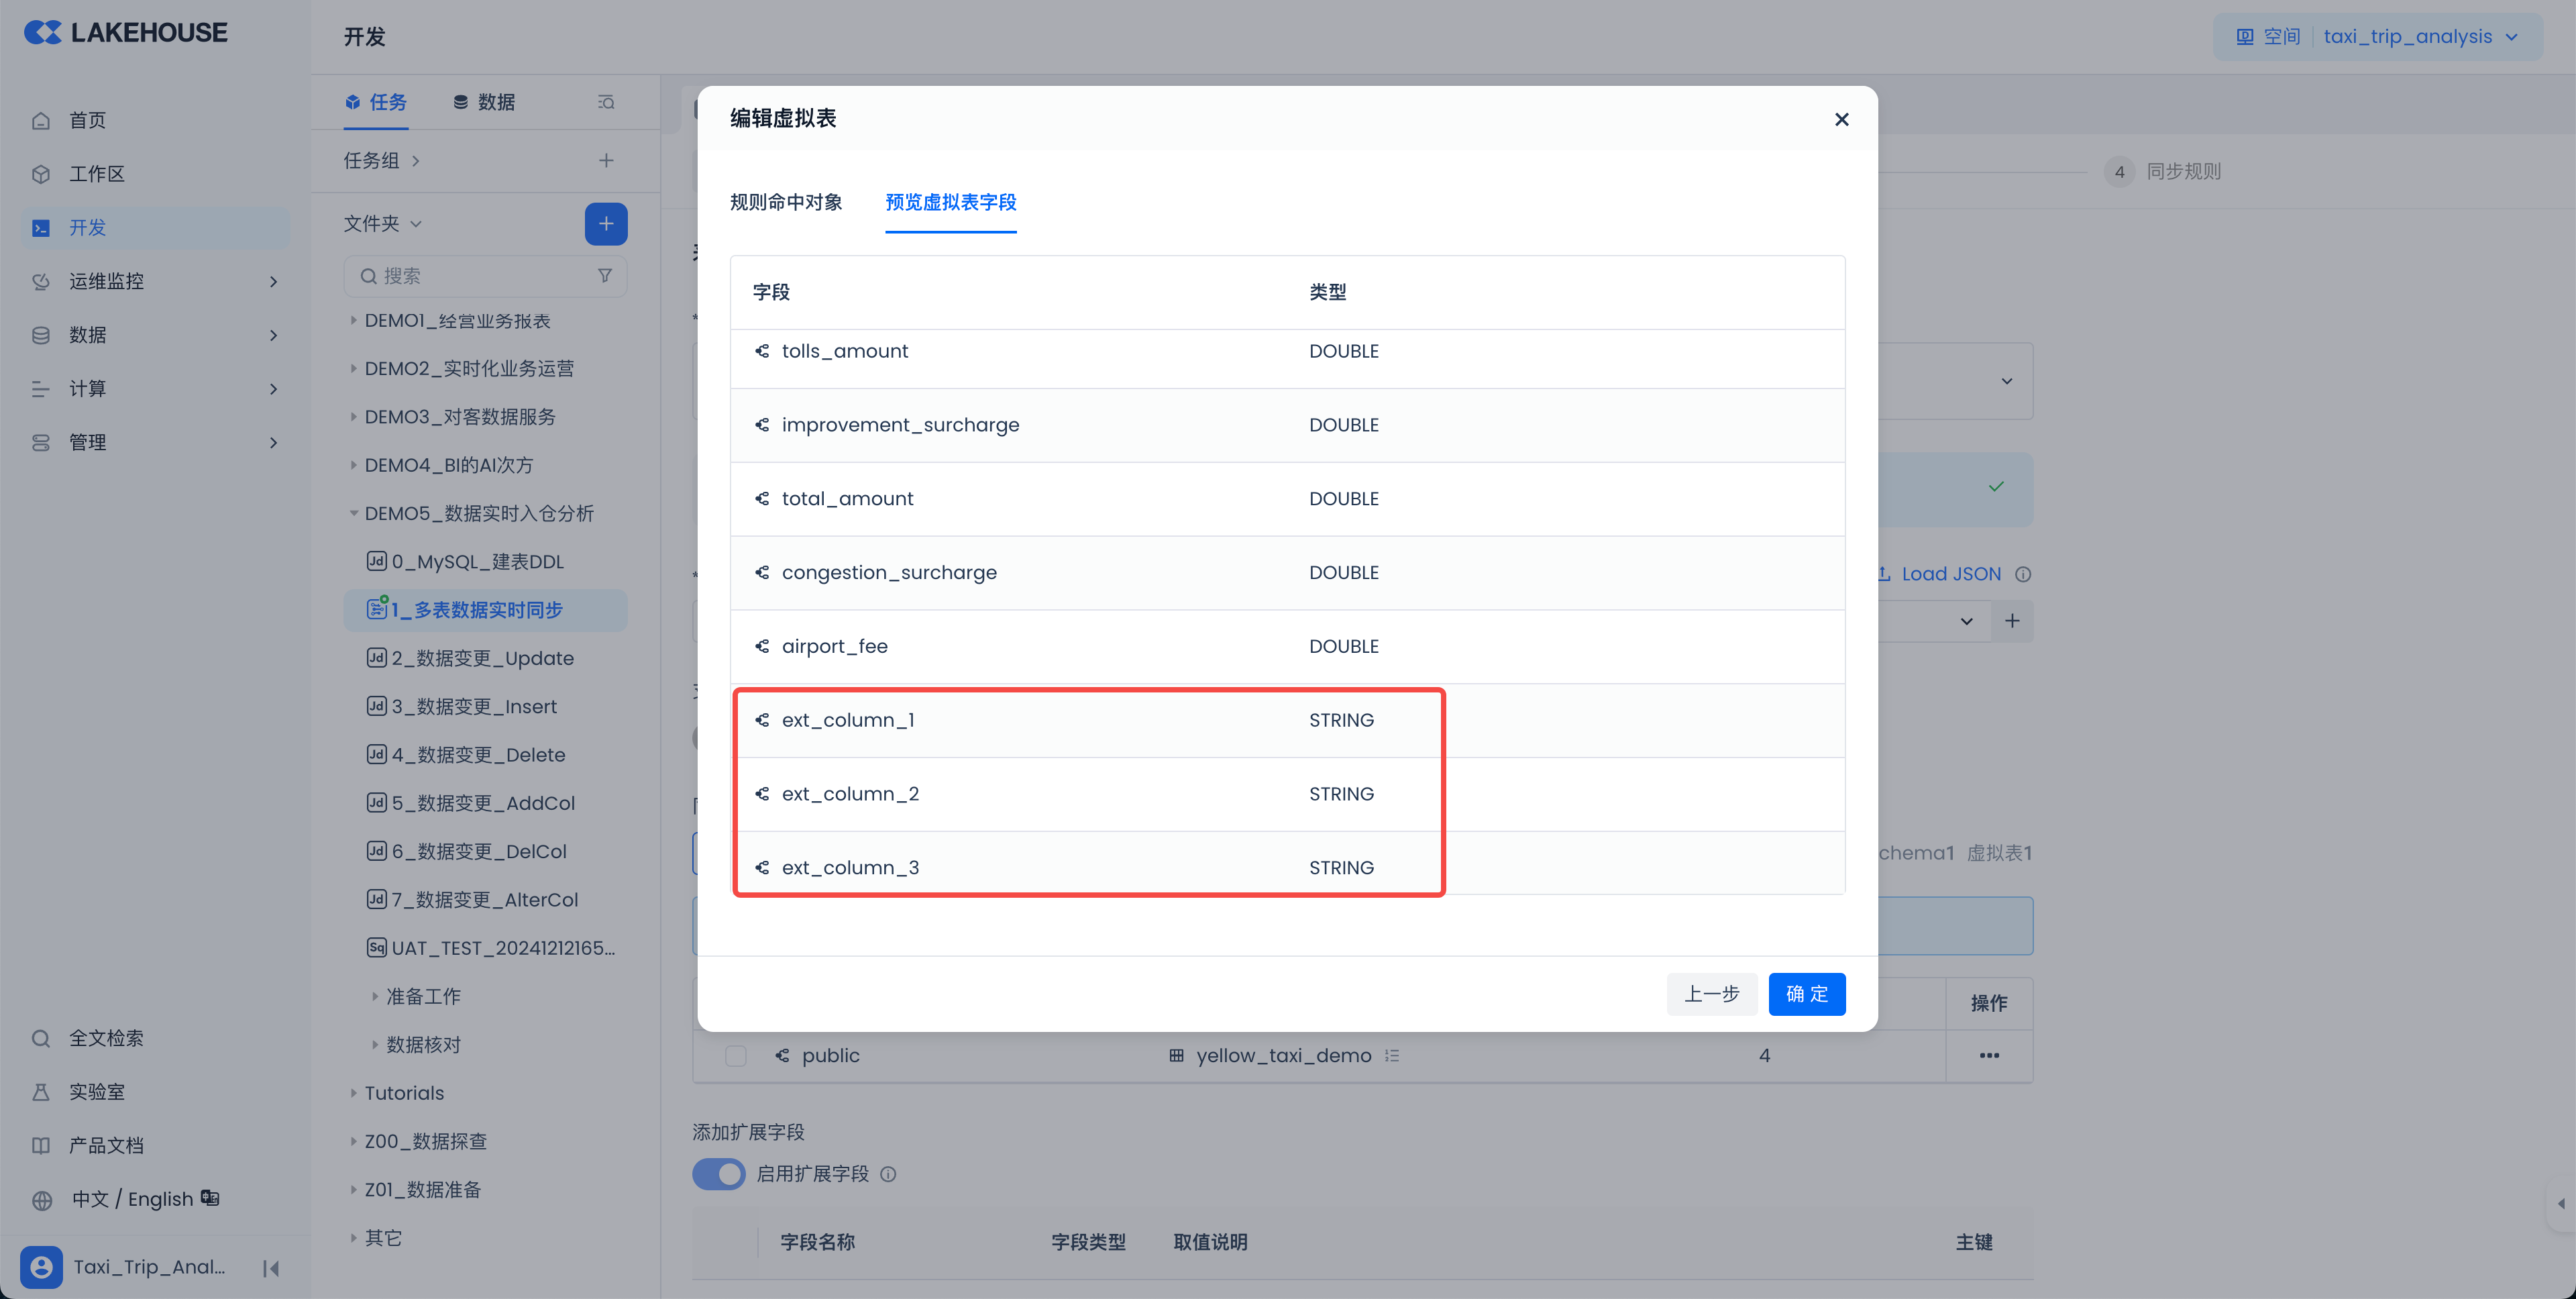Click the collapse sidebar icon at bottom
Viewport: 2576px width, 1299px height.
coord(271,1268)
